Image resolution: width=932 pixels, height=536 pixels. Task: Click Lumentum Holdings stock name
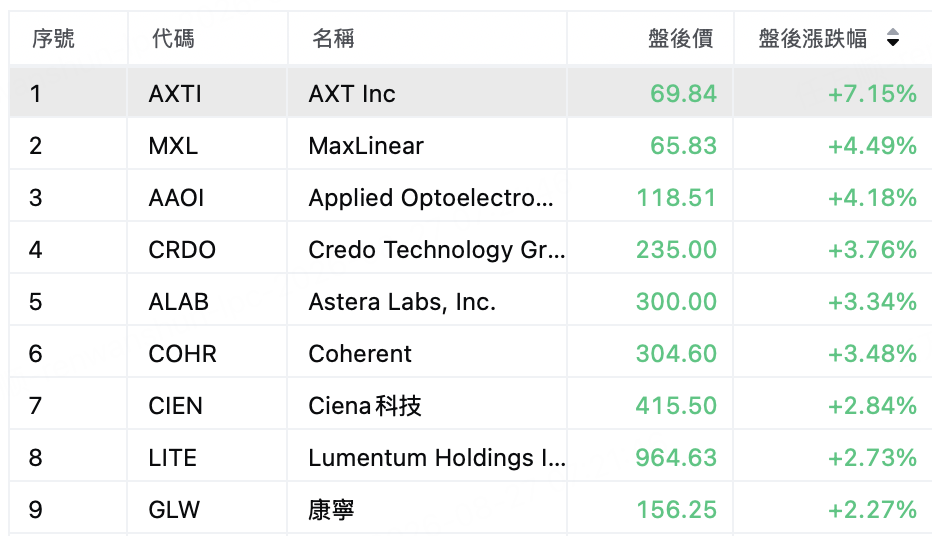point(436,458)
